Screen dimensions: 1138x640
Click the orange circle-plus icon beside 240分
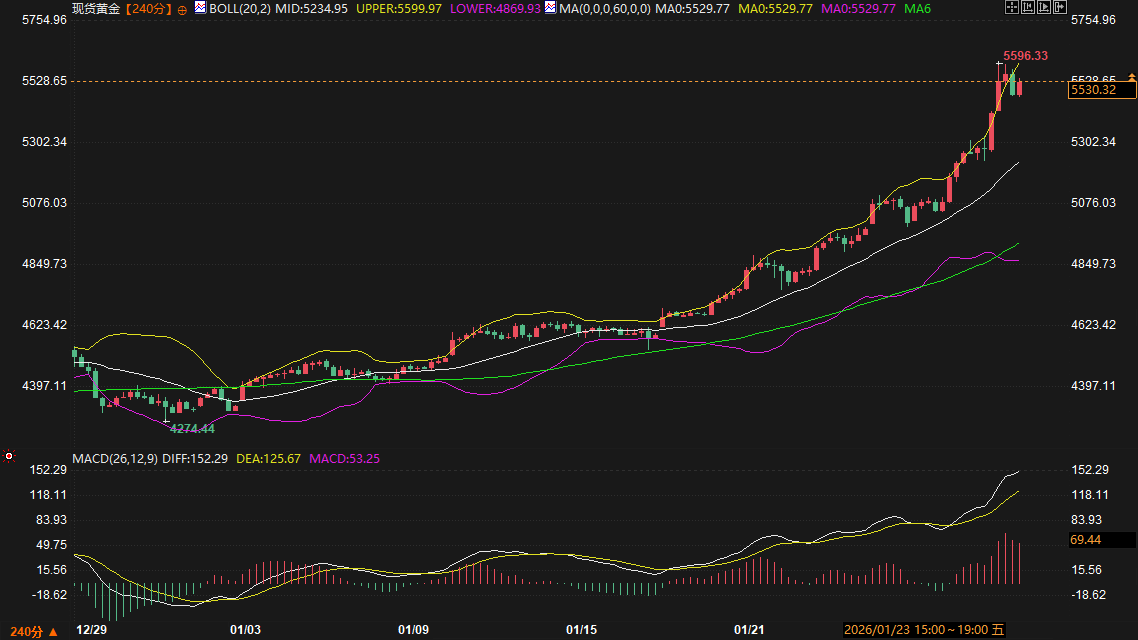(182, 9)
